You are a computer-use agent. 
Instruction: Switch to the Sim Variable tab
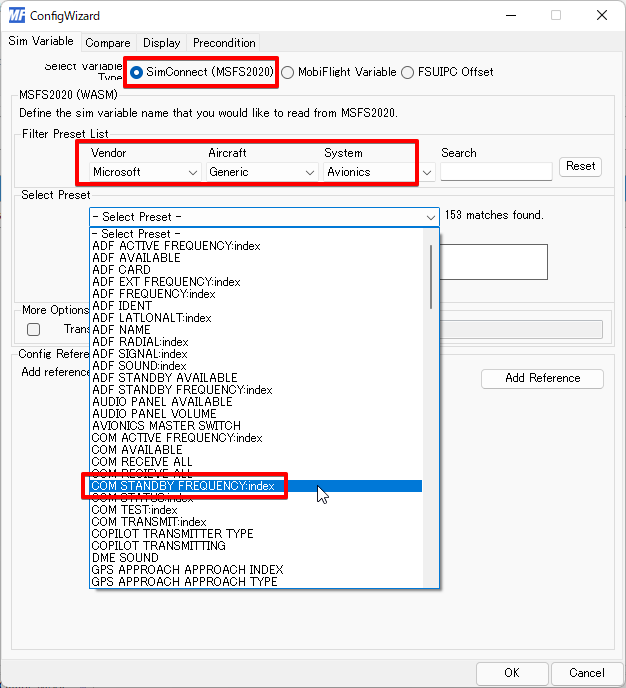click(x=41, y=41)
